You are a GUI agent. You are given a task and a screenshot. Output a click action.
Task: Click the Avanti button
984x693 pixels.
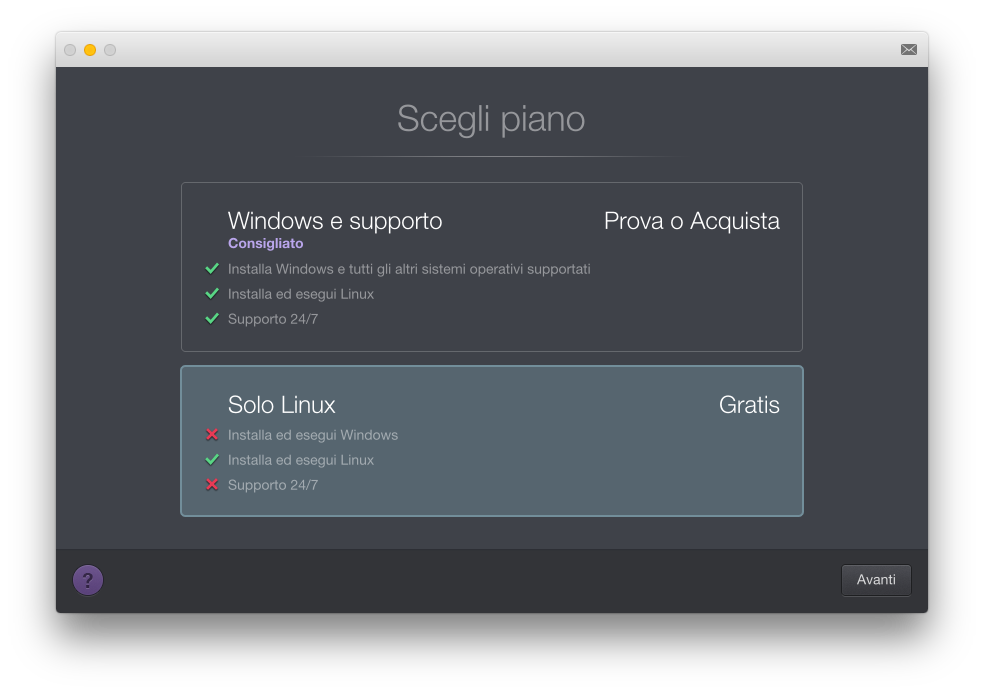point(876,580)
